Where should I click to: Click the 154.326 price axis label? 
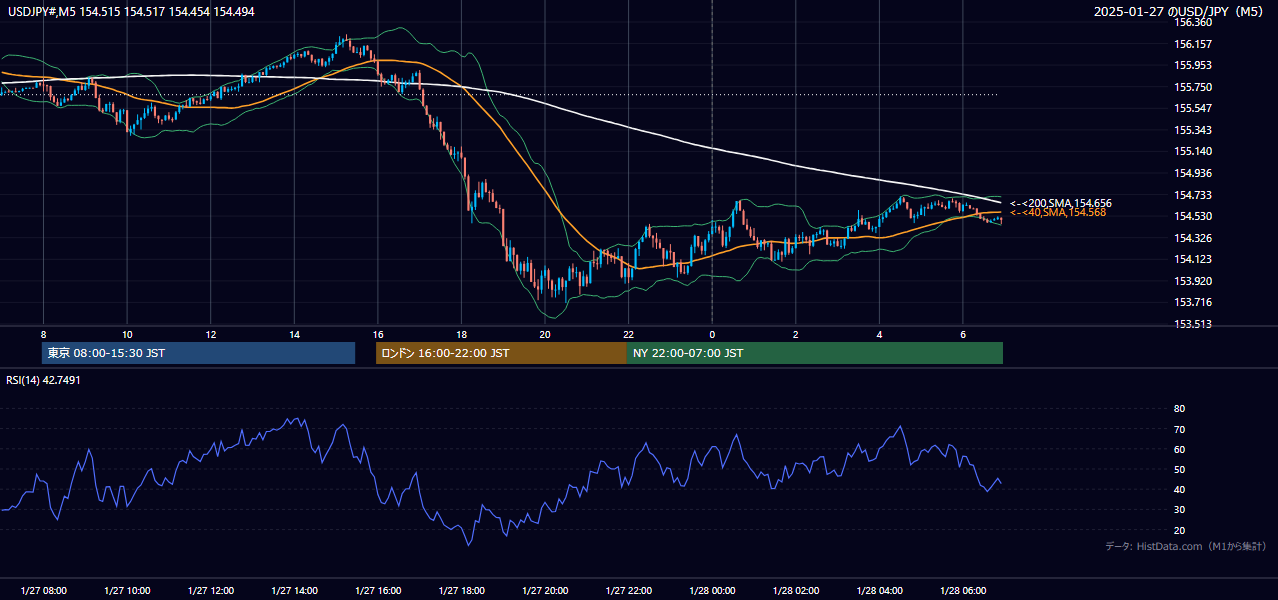(1194, 238)
